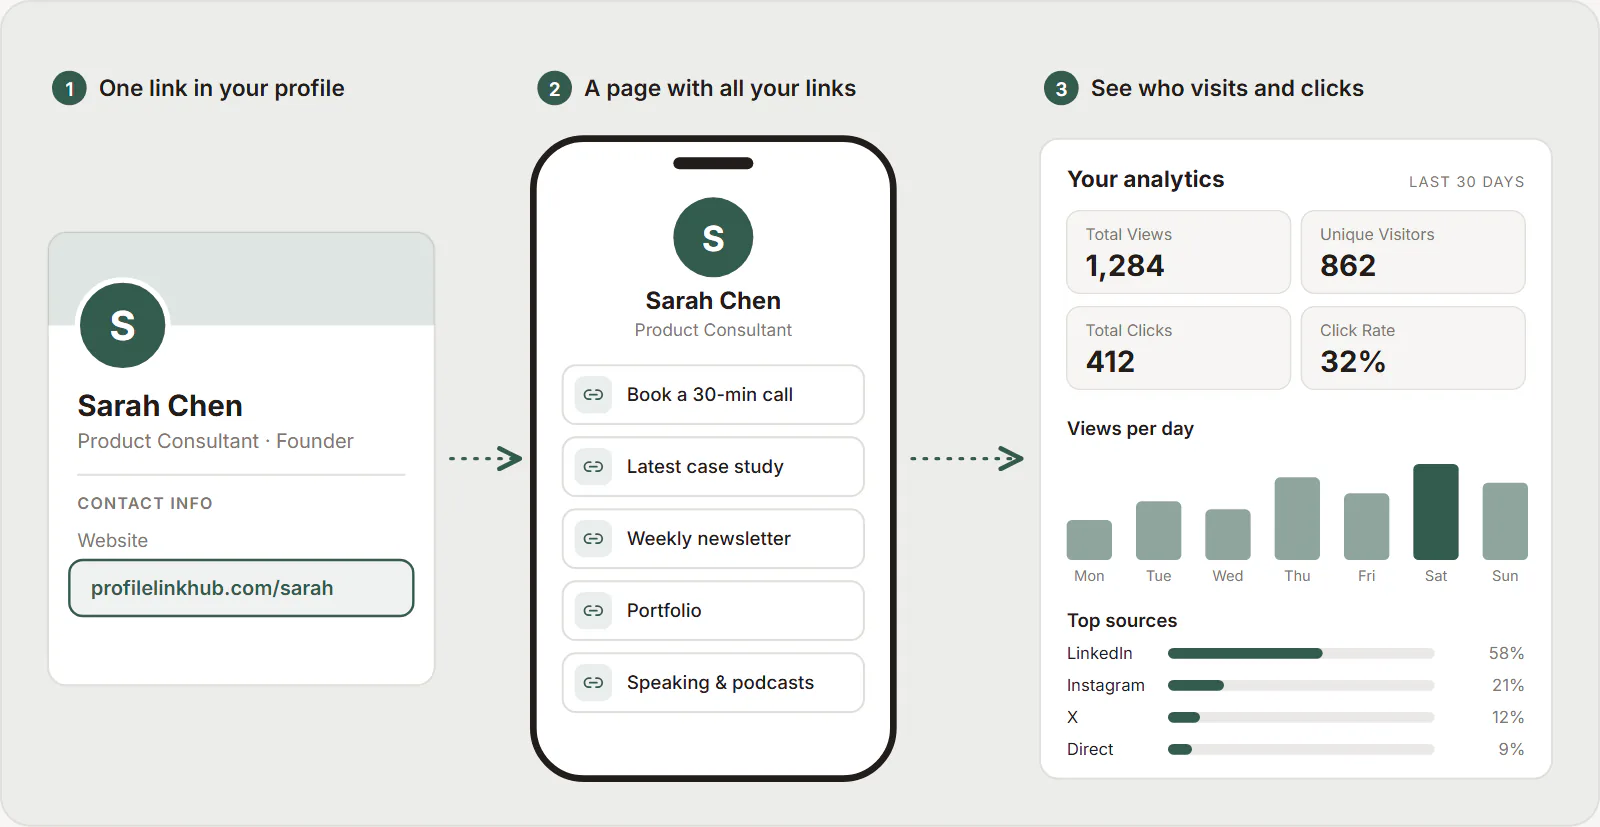Viewport: 1600px width, 827px height.
Task: Click the link icon beside Book a 30-min call
Action: [x=593, y=395]
